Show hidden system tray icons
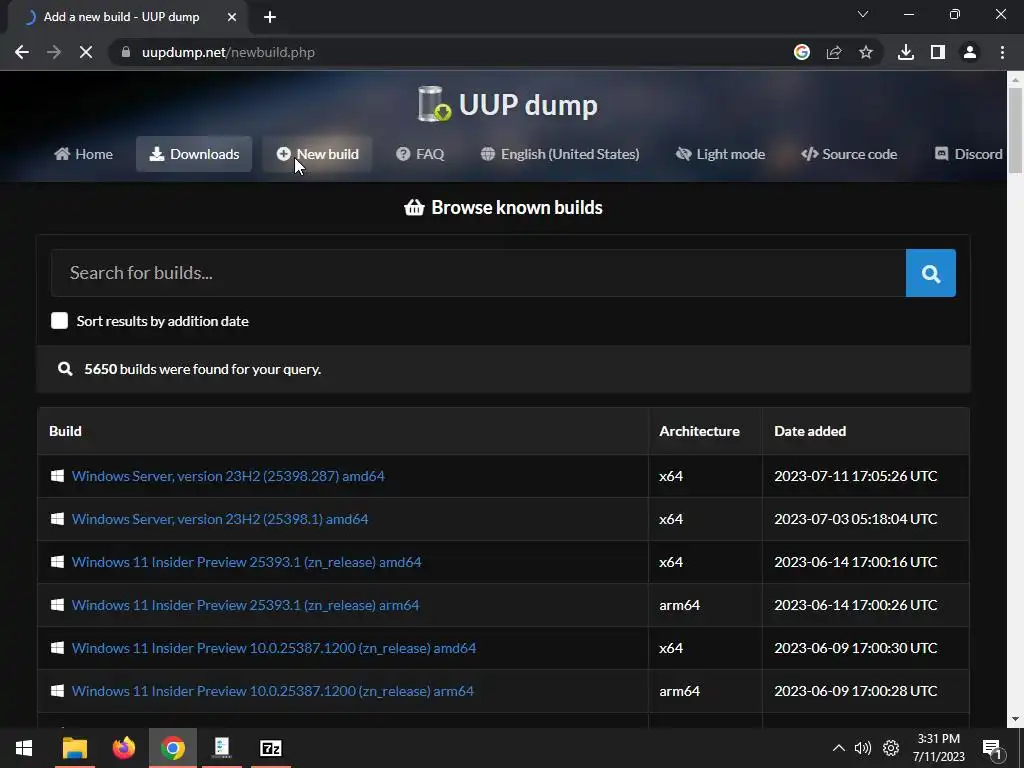1024x768 pixels. click(x=839, y=748)
